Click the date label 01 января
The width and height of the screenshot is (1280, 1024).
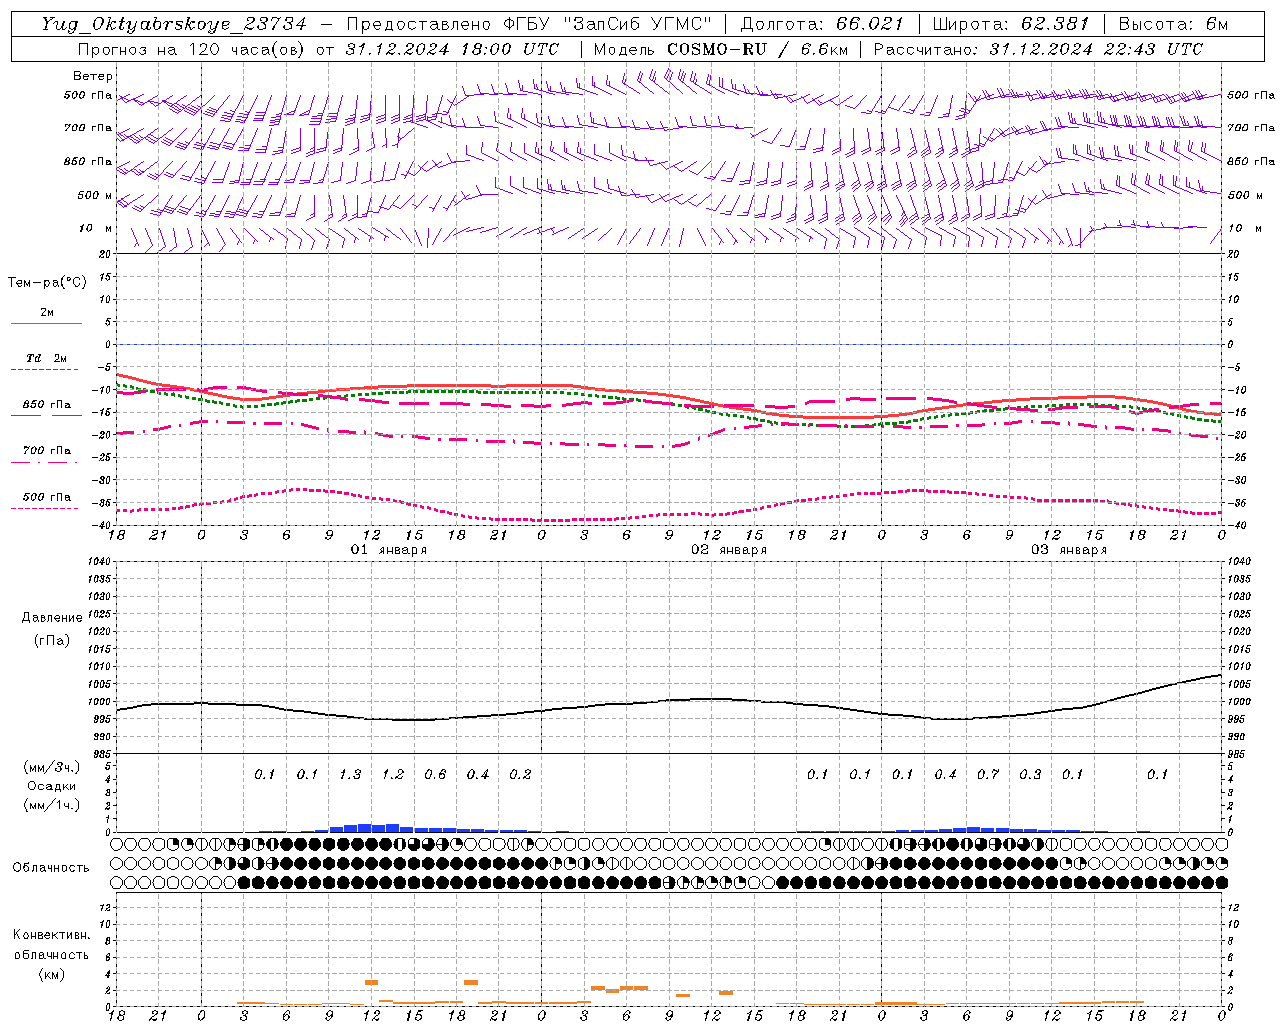coord(389,550)
